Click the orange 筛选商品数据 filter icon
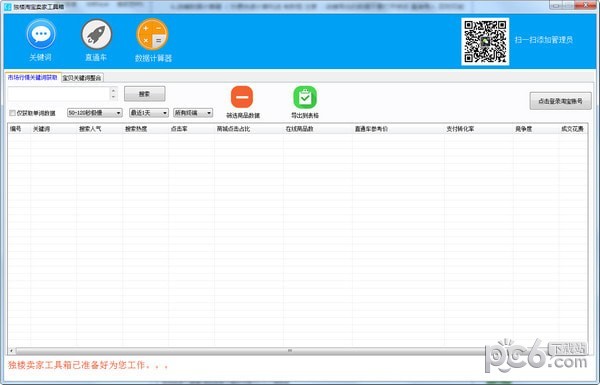The width and height of the screenshot is (600, 385). [x=242, y=97]
